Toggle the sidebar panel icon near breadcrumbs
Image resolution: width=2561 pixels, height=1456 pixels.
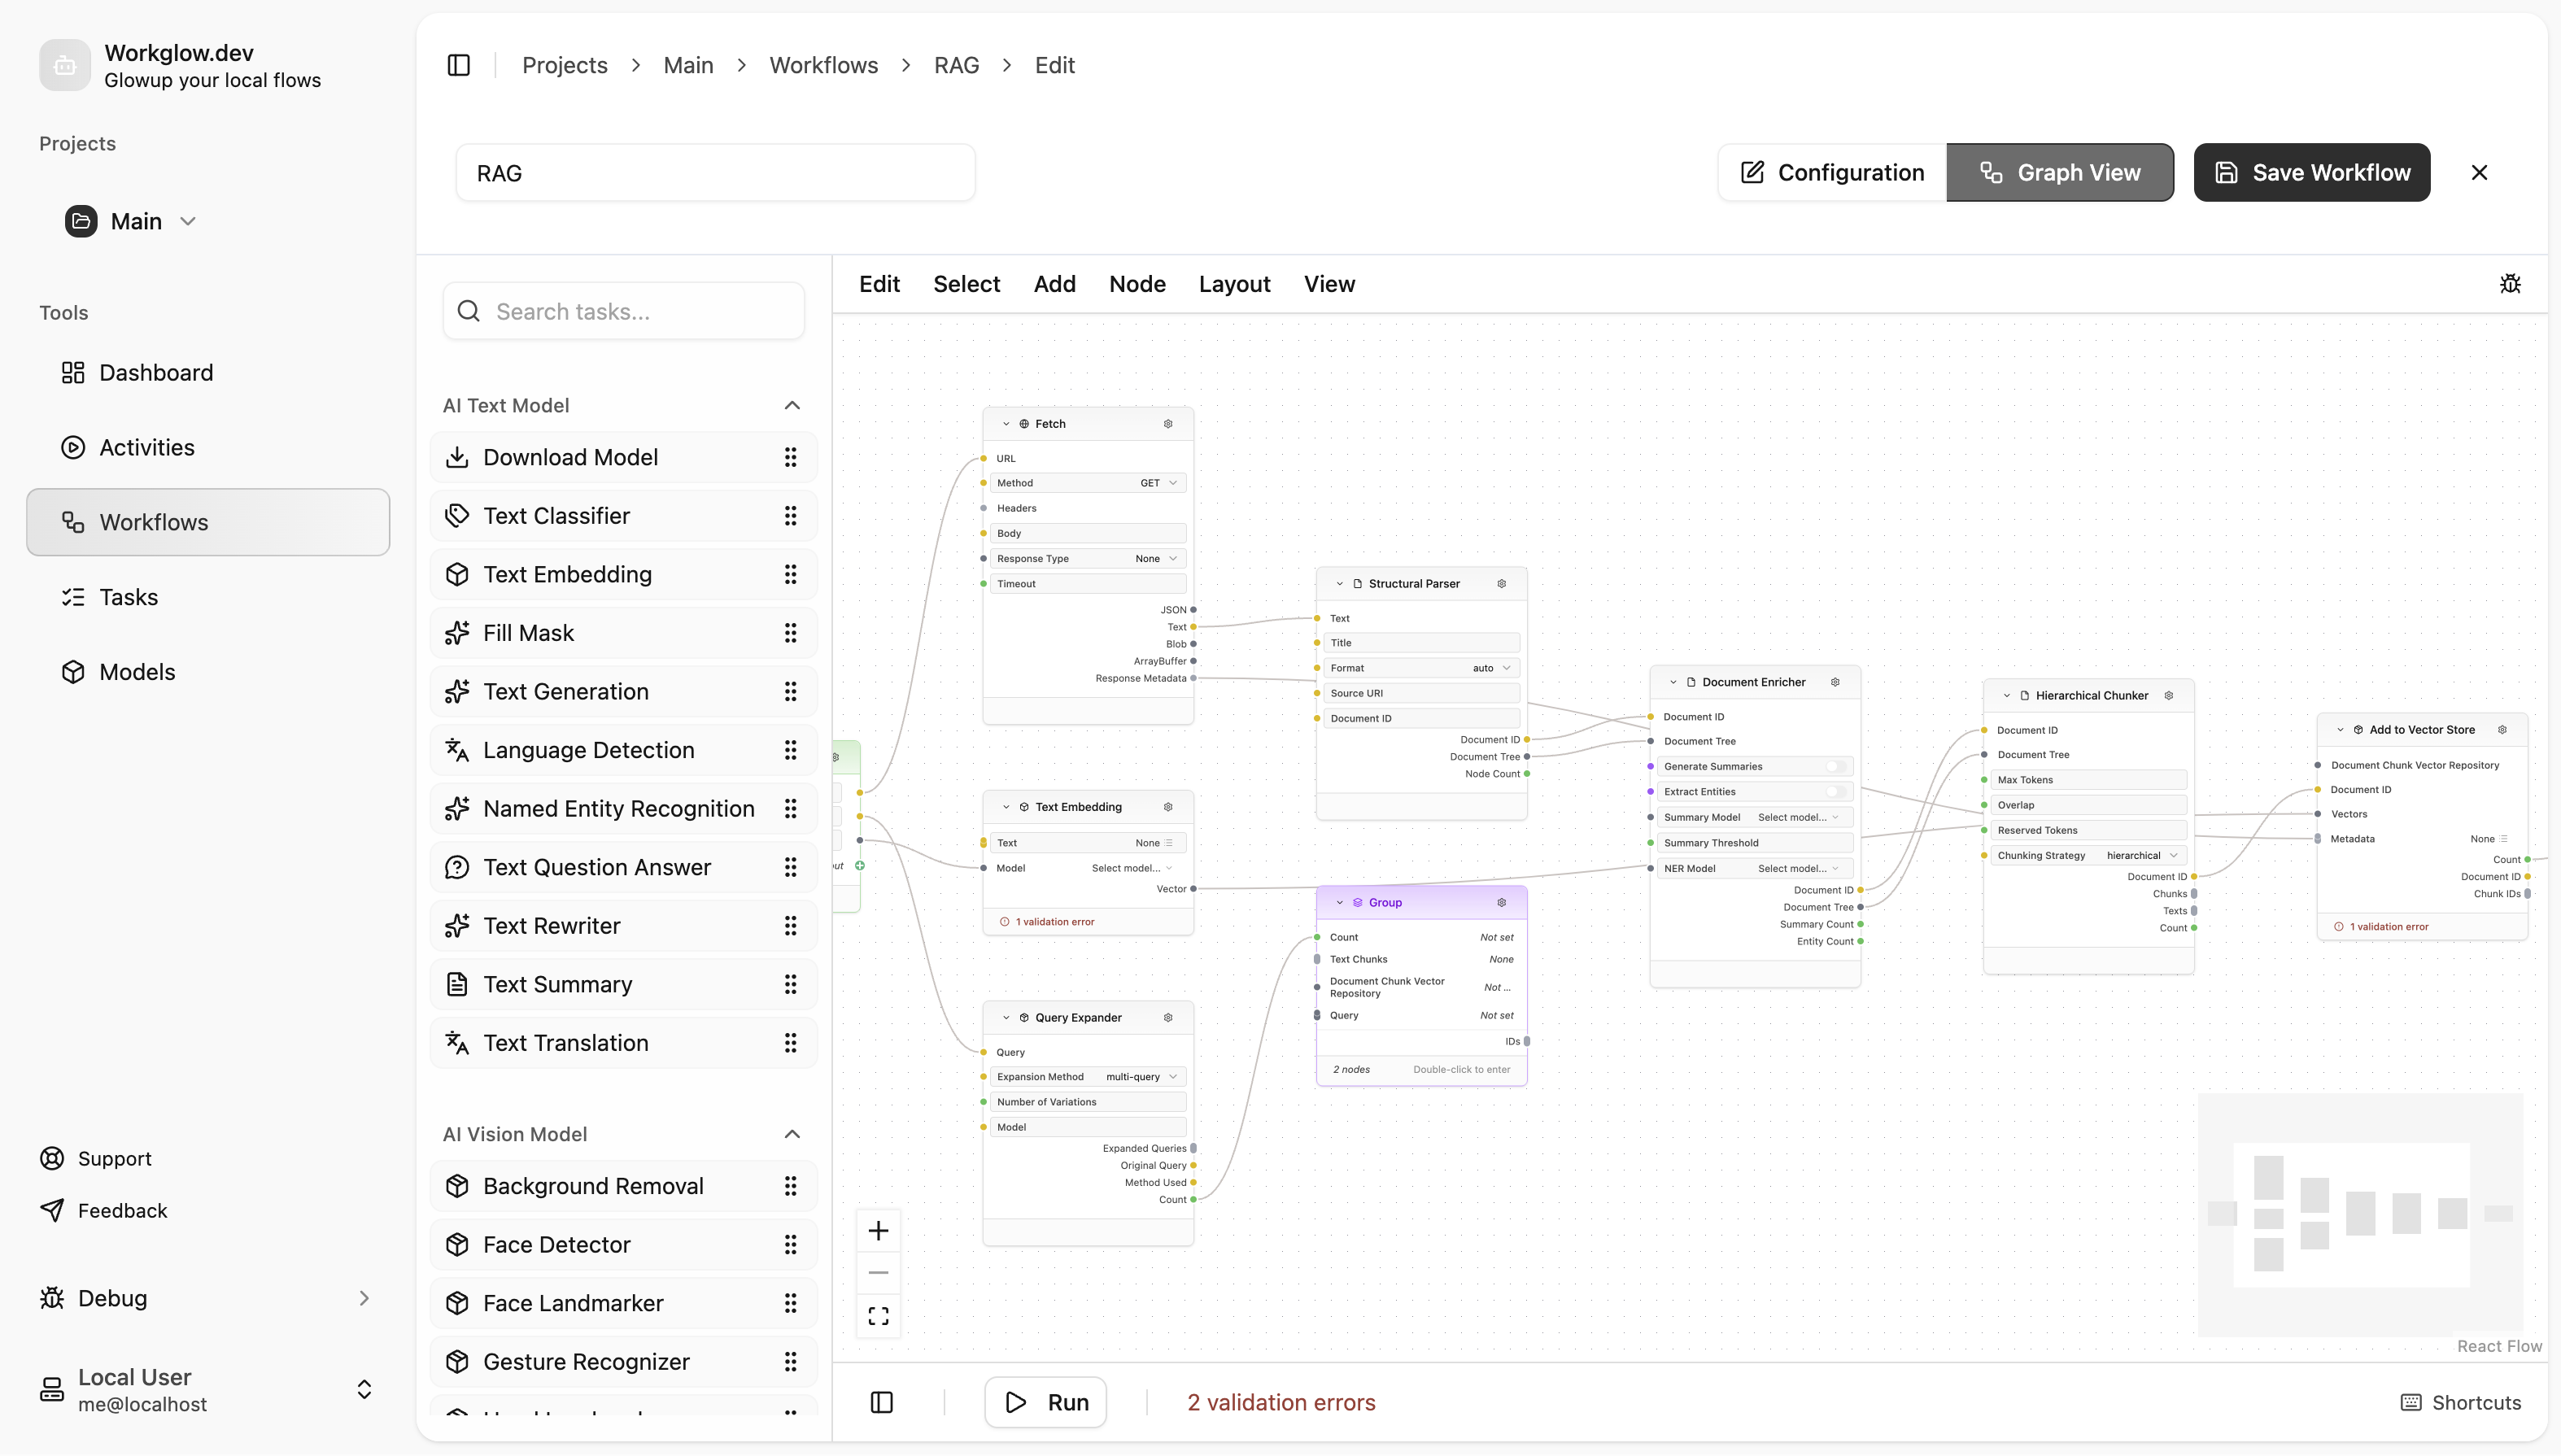point(459,65)
